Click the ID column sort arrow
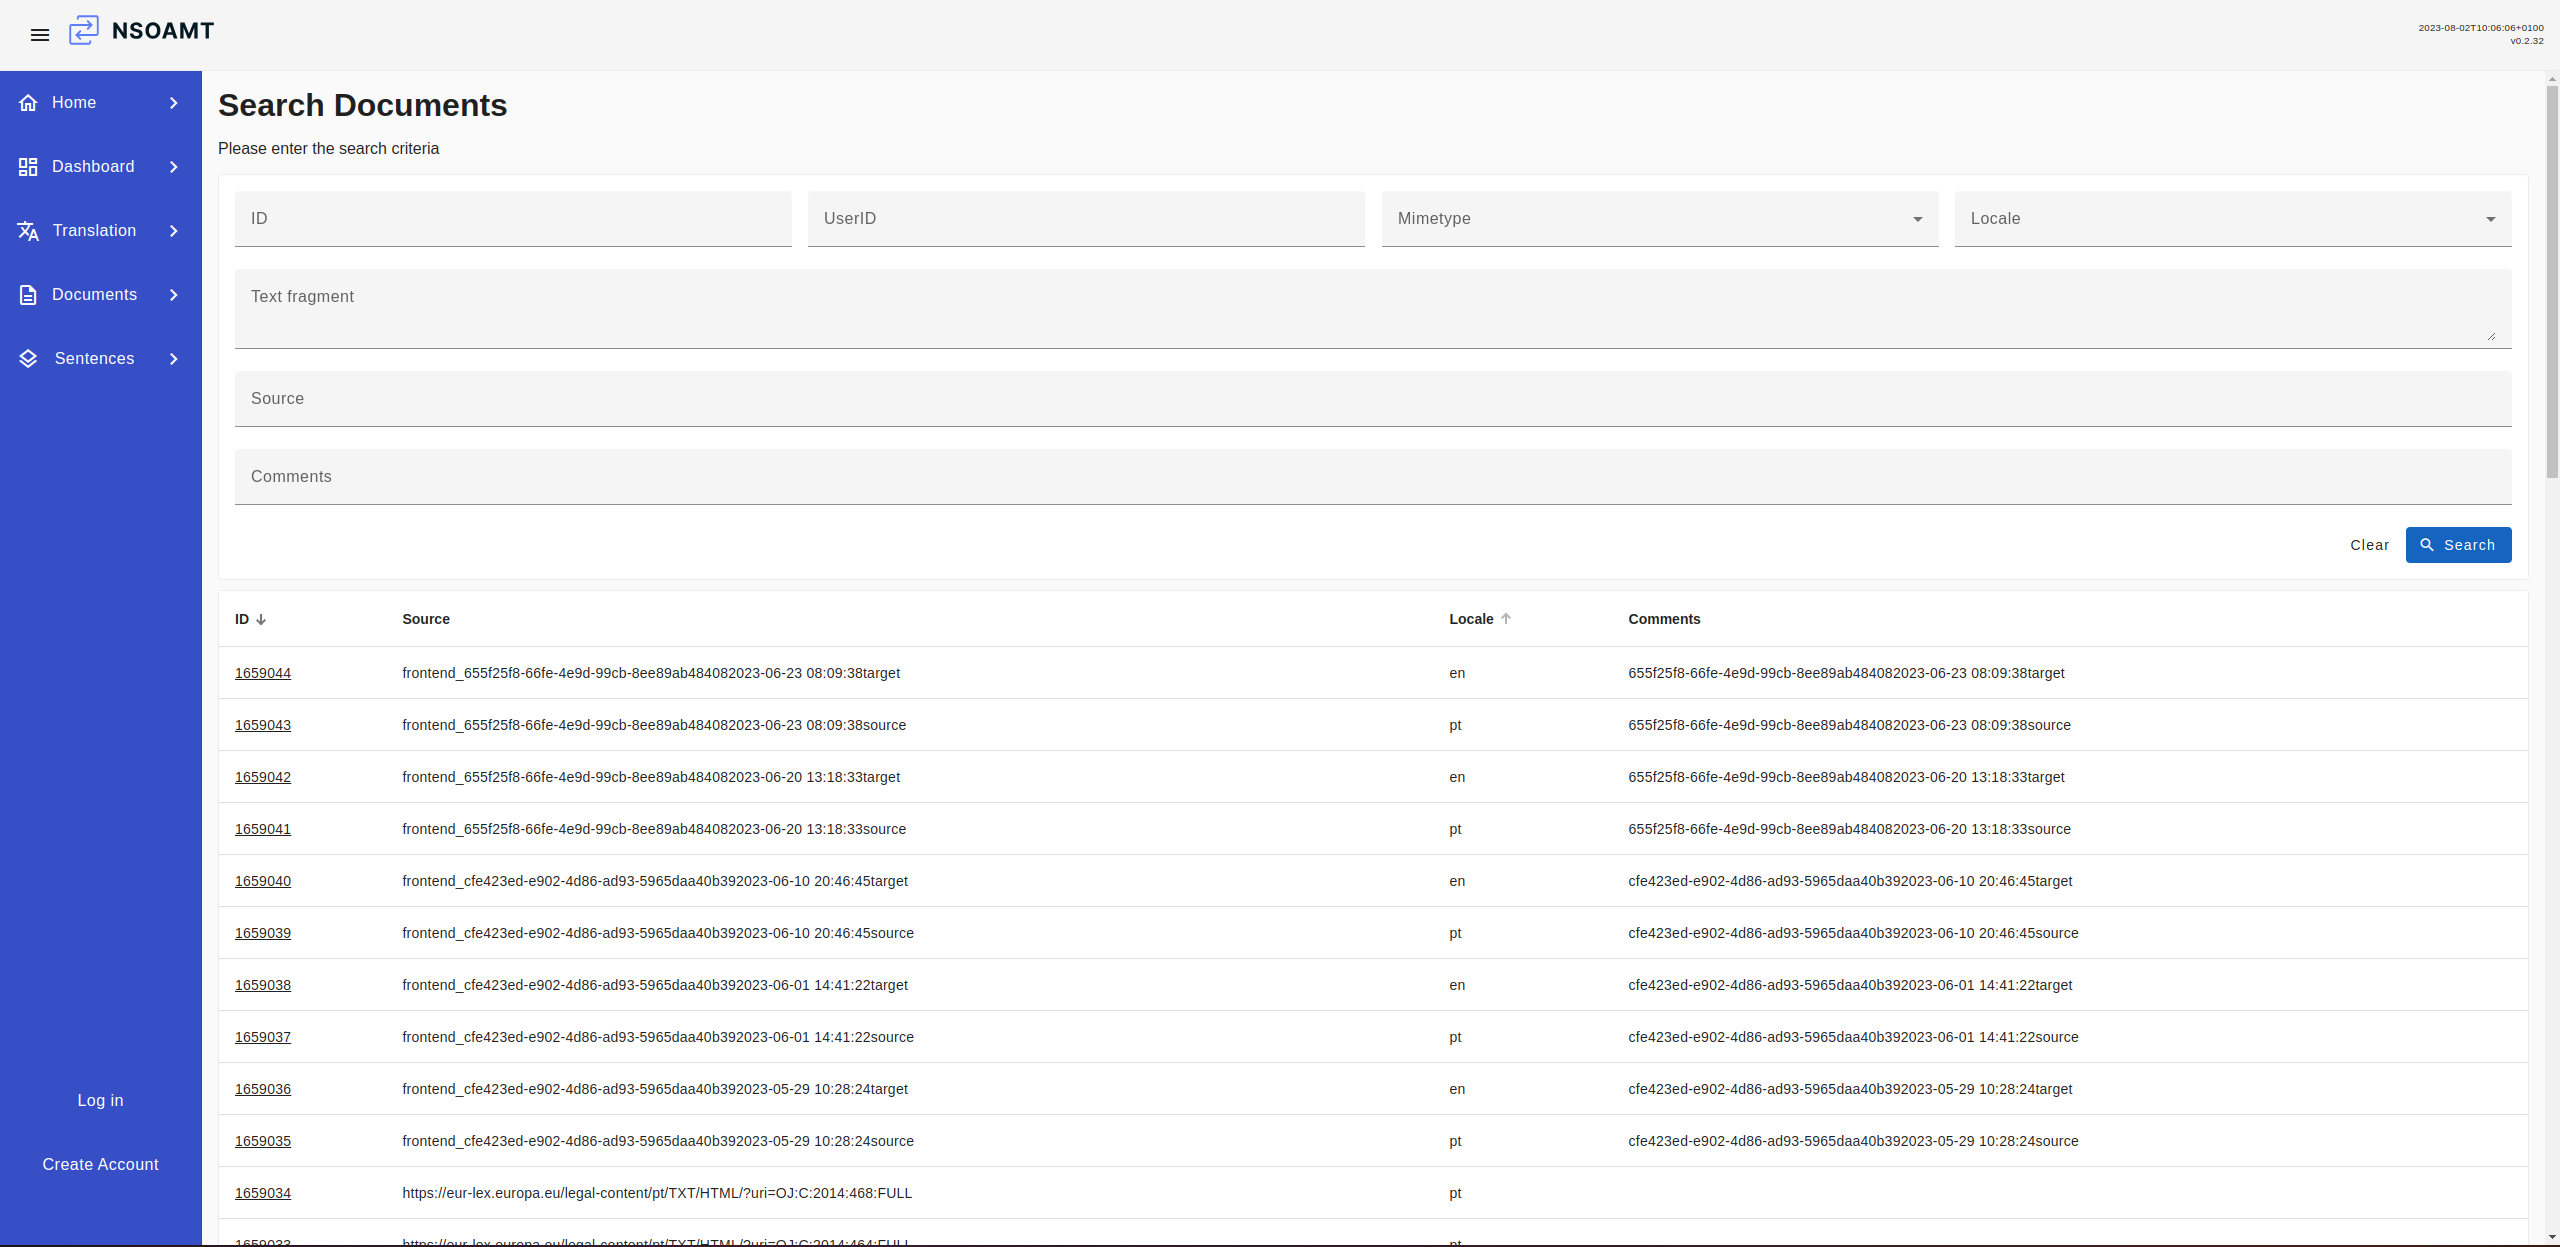2560x1247 pixels. 261,620
